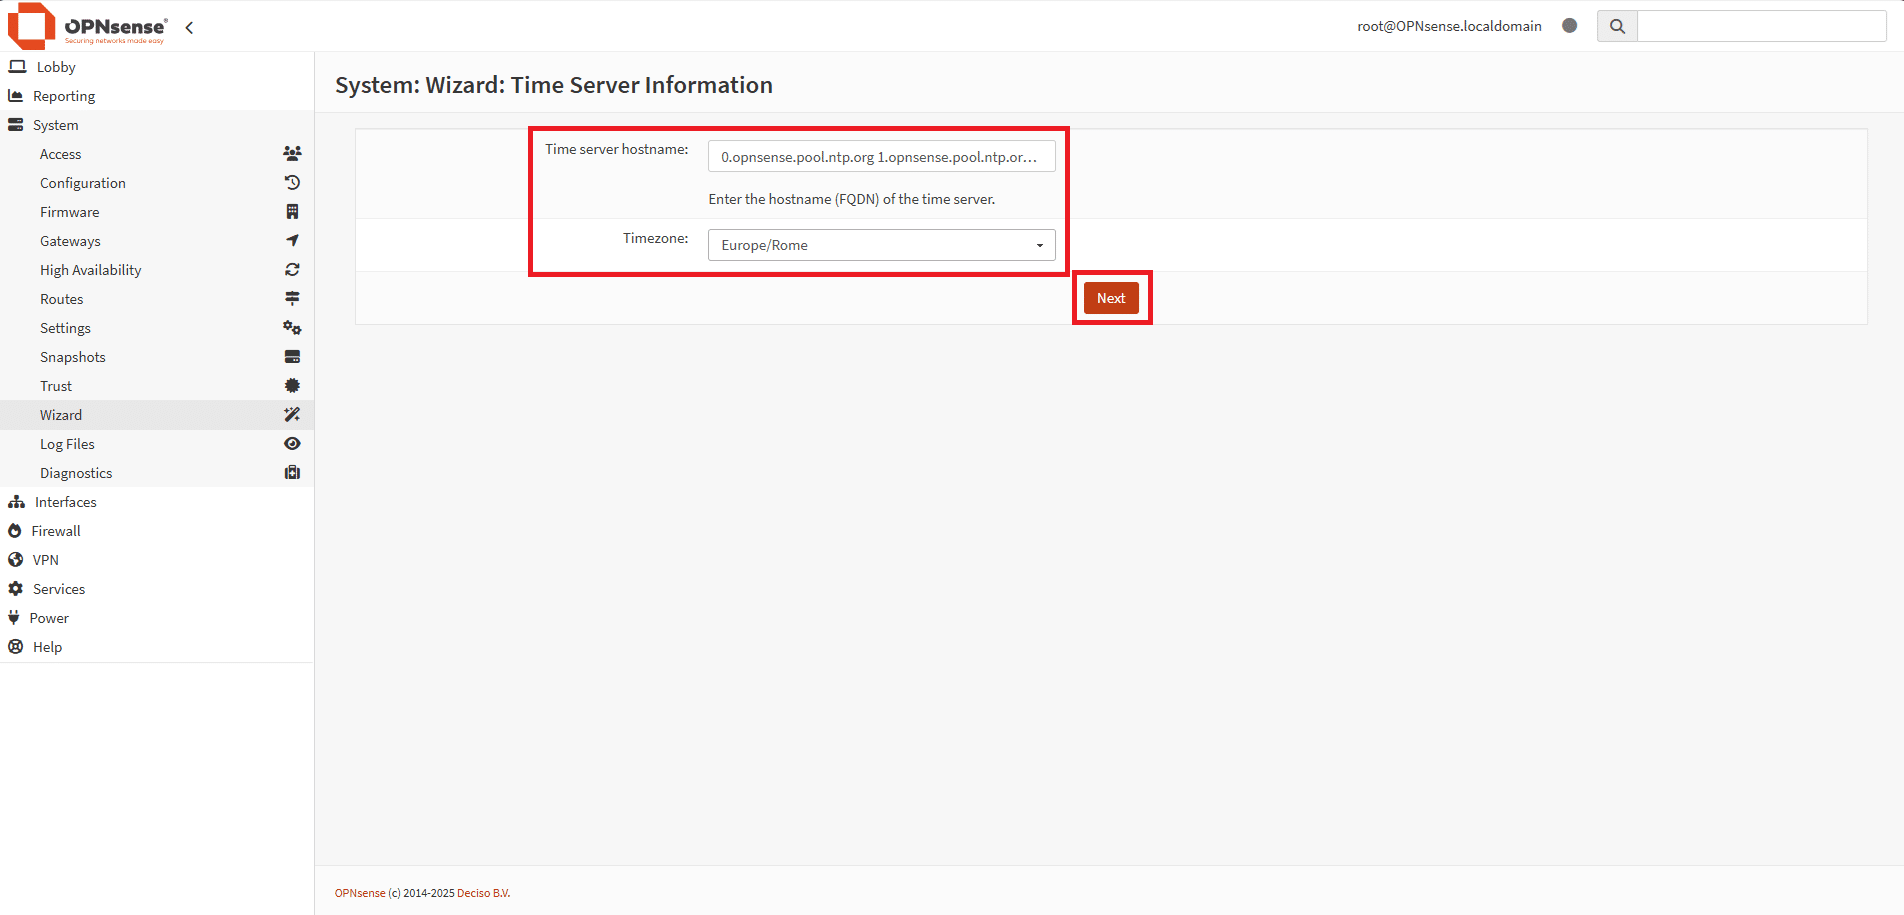Click the Help lifebuoy icon
This screenshot has width=1904, height=915.
click(16, 647)
